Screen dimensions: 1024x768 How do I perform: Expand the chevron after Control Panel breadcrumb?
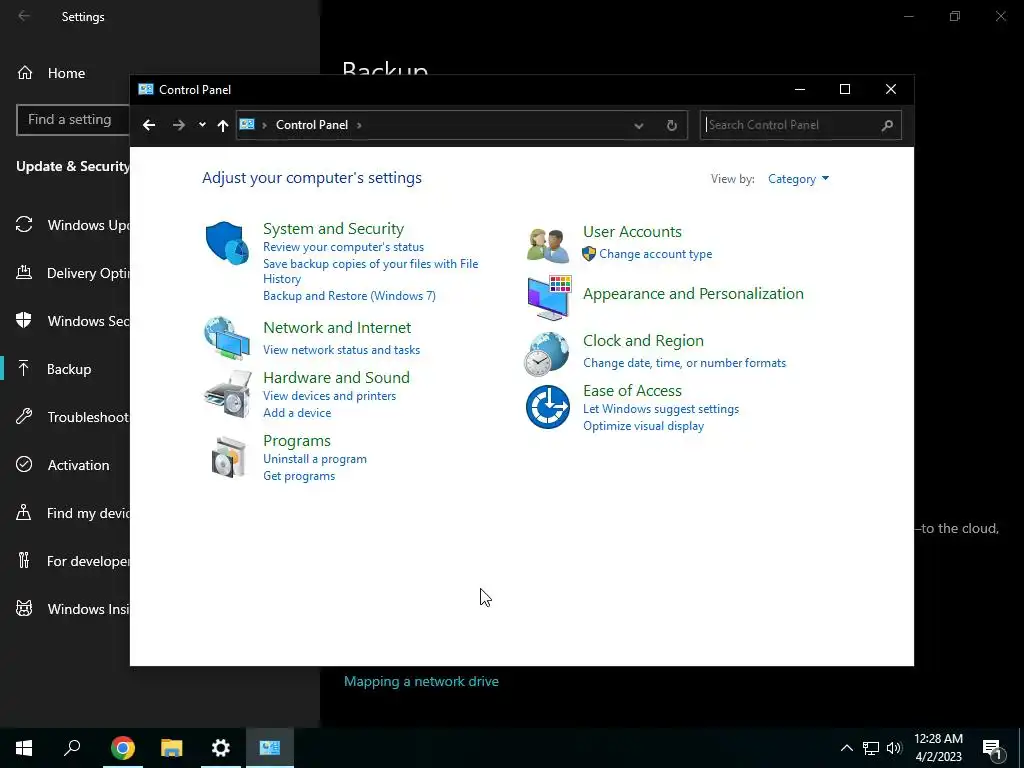pos(359,125)
